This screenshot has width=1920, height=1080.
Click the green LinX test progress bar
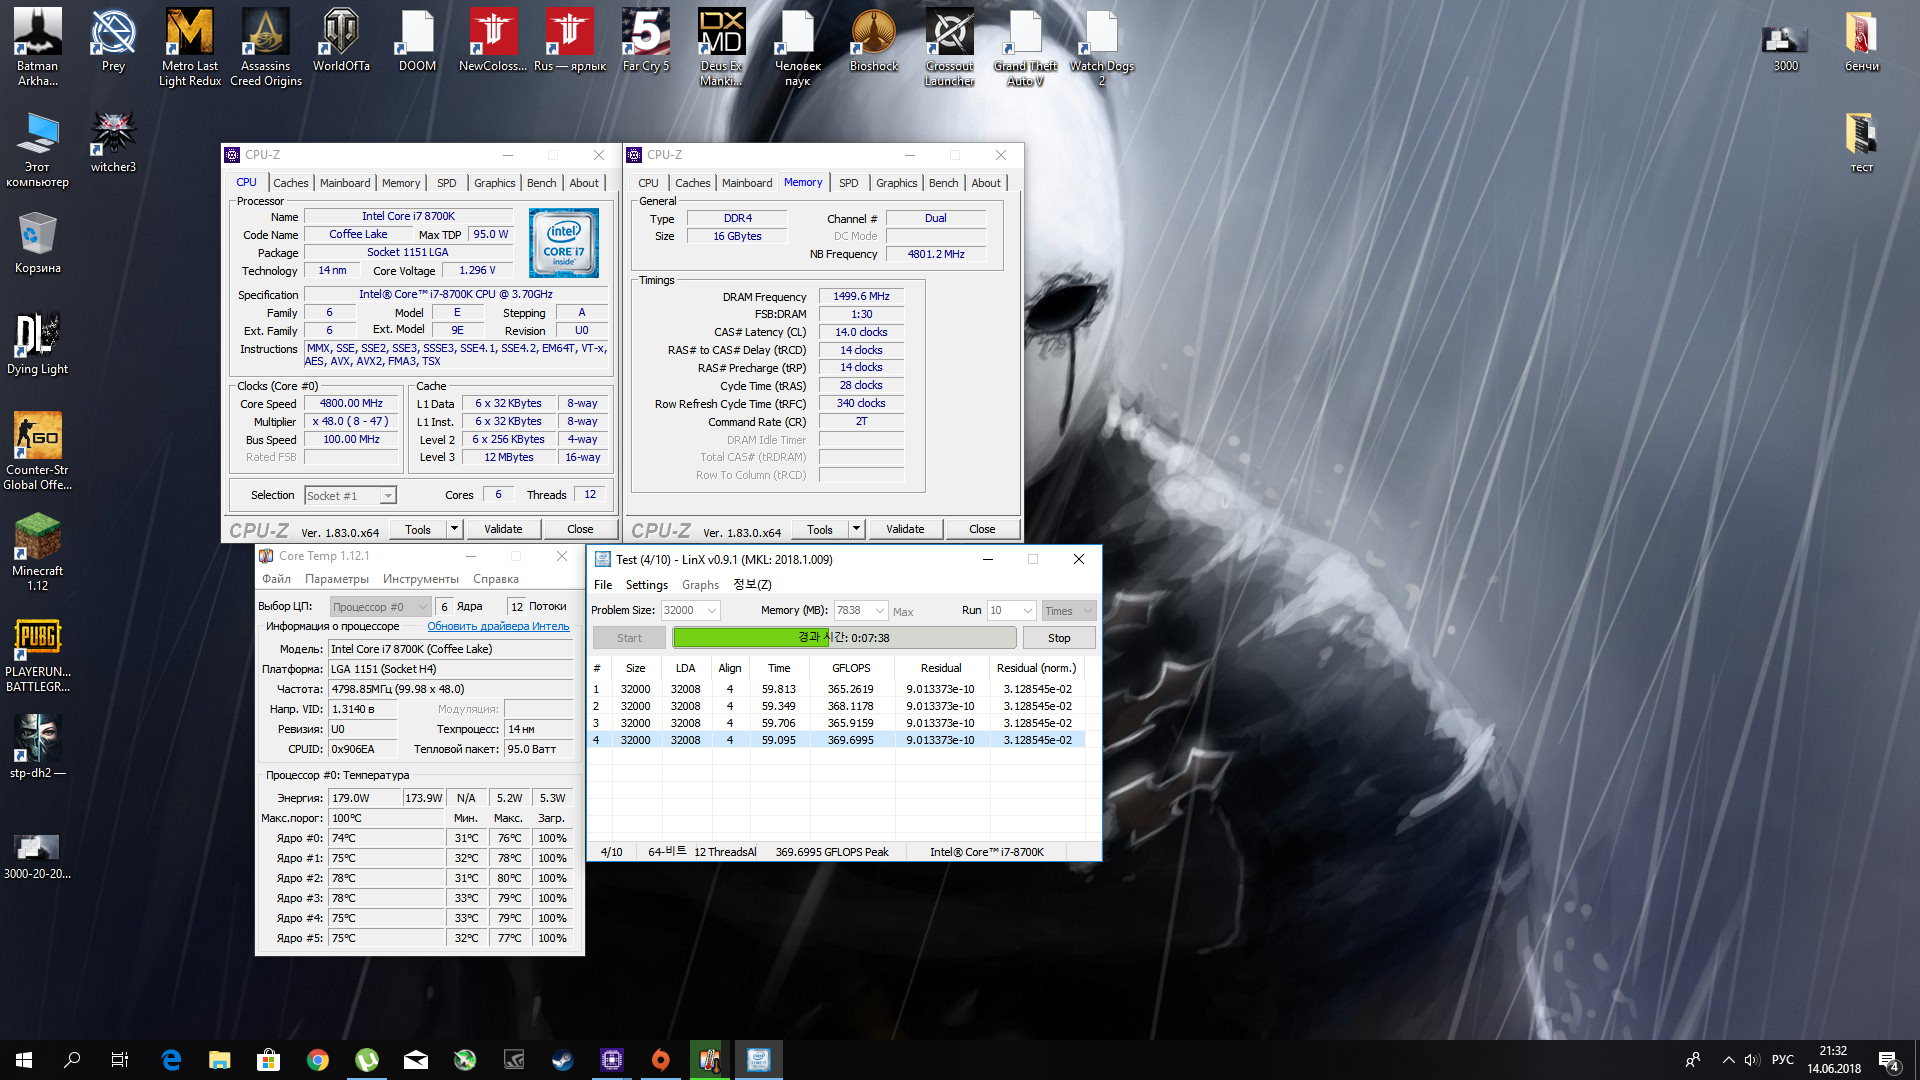pyautogui.click(x=750, y=638)
